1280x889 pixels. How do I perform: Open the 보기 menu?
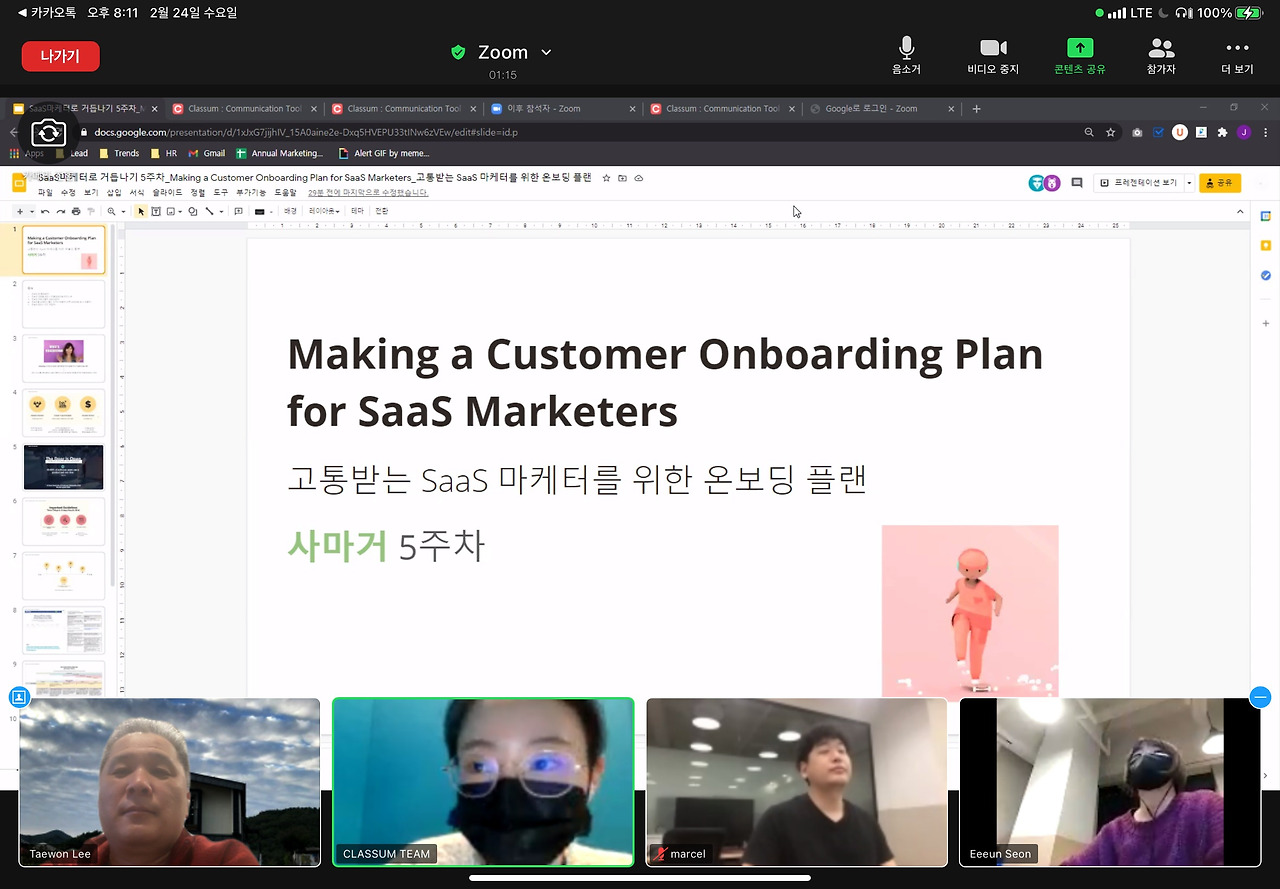click(x=91, y=192)
